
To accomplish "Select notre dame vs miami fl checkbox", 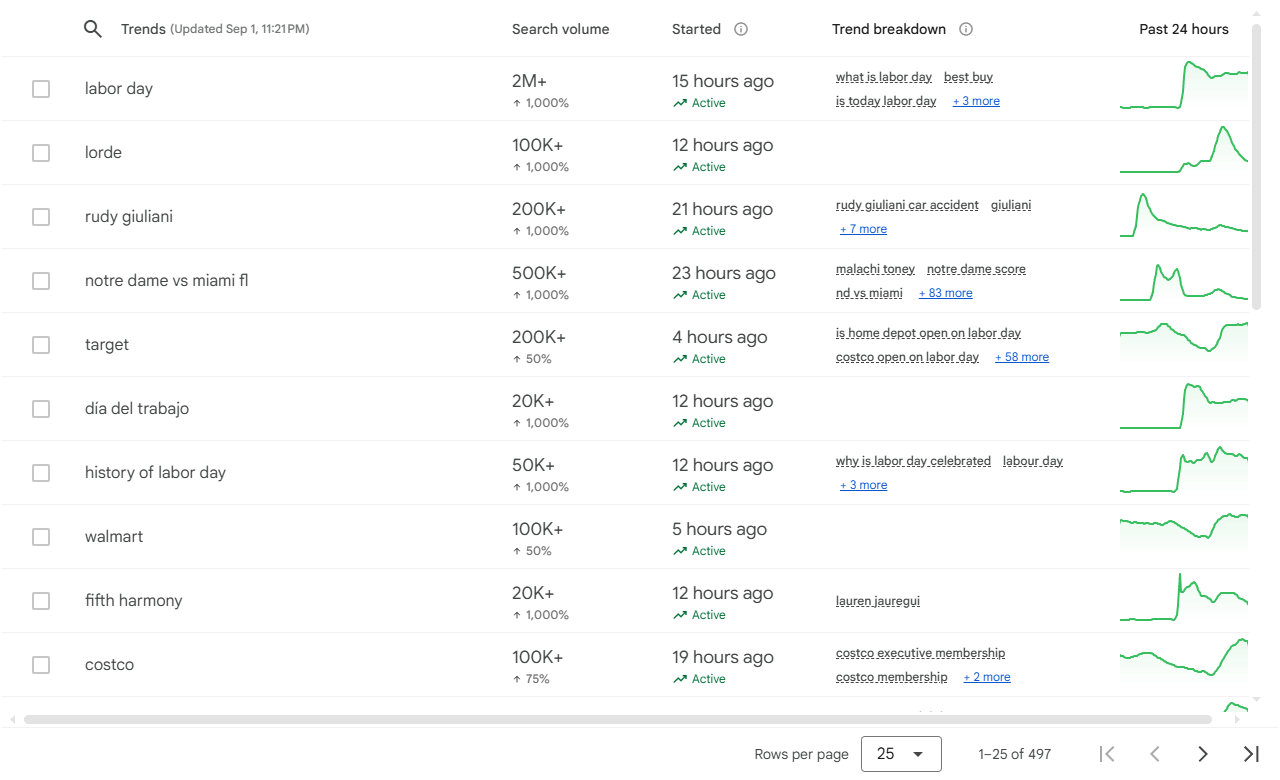I will [x=41, y=281].
